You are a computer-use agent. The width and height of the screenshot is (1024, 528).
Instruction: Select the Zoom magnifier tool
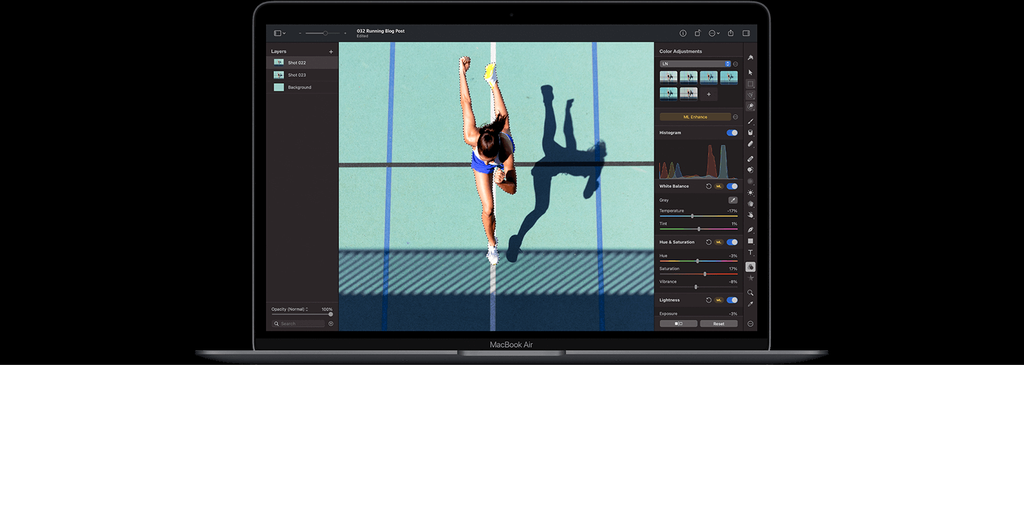[750, 293]
